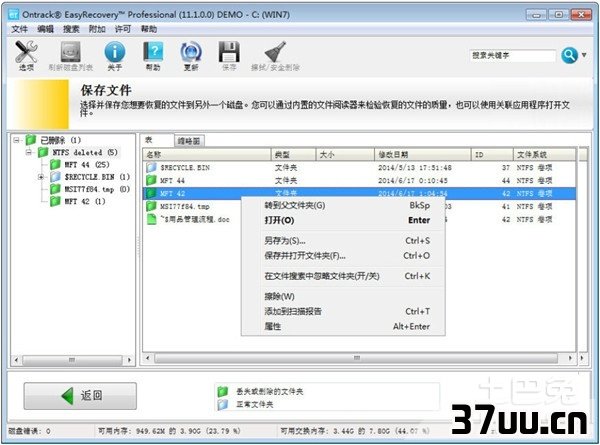Screen dimensions: 600x445
Task: Click the 更新 update icon
Action: pyautogui.click(x=191, y=52)
